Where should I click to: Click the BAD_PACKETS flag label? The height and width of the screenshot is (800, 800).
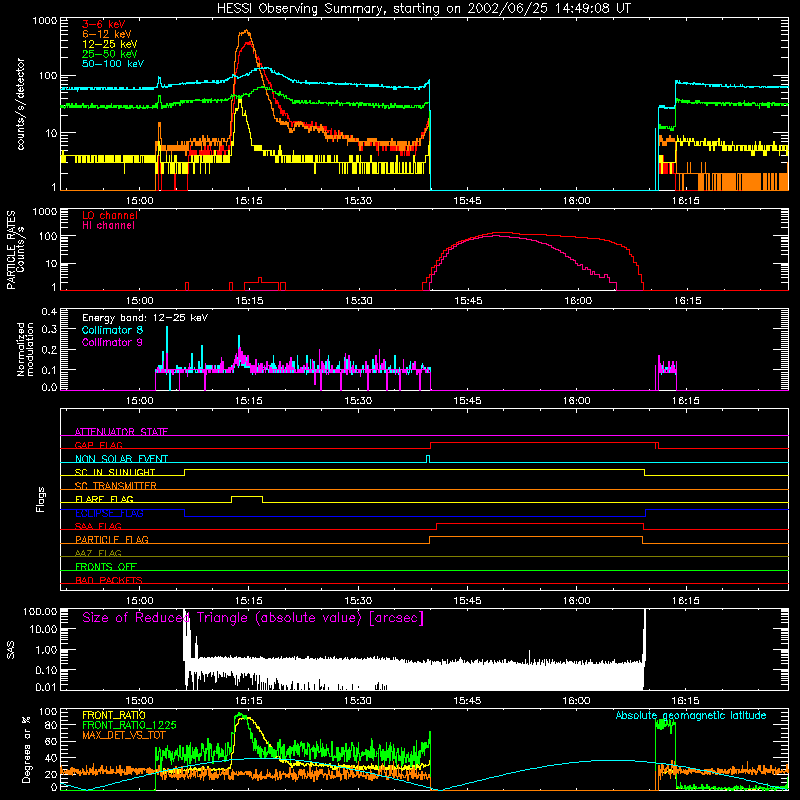click(x=109, y=580)
